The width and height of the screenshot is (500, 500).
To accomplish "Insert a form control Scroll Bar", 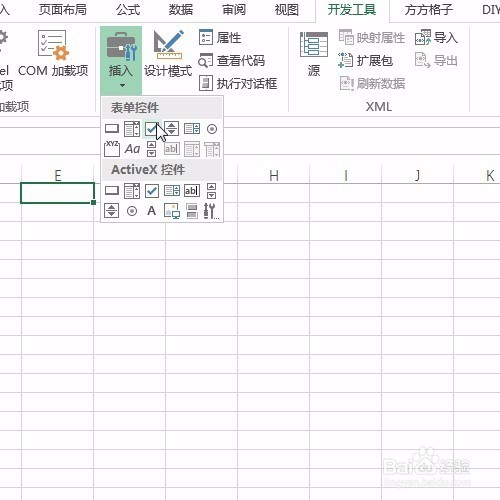I will (x=151, y=149).
